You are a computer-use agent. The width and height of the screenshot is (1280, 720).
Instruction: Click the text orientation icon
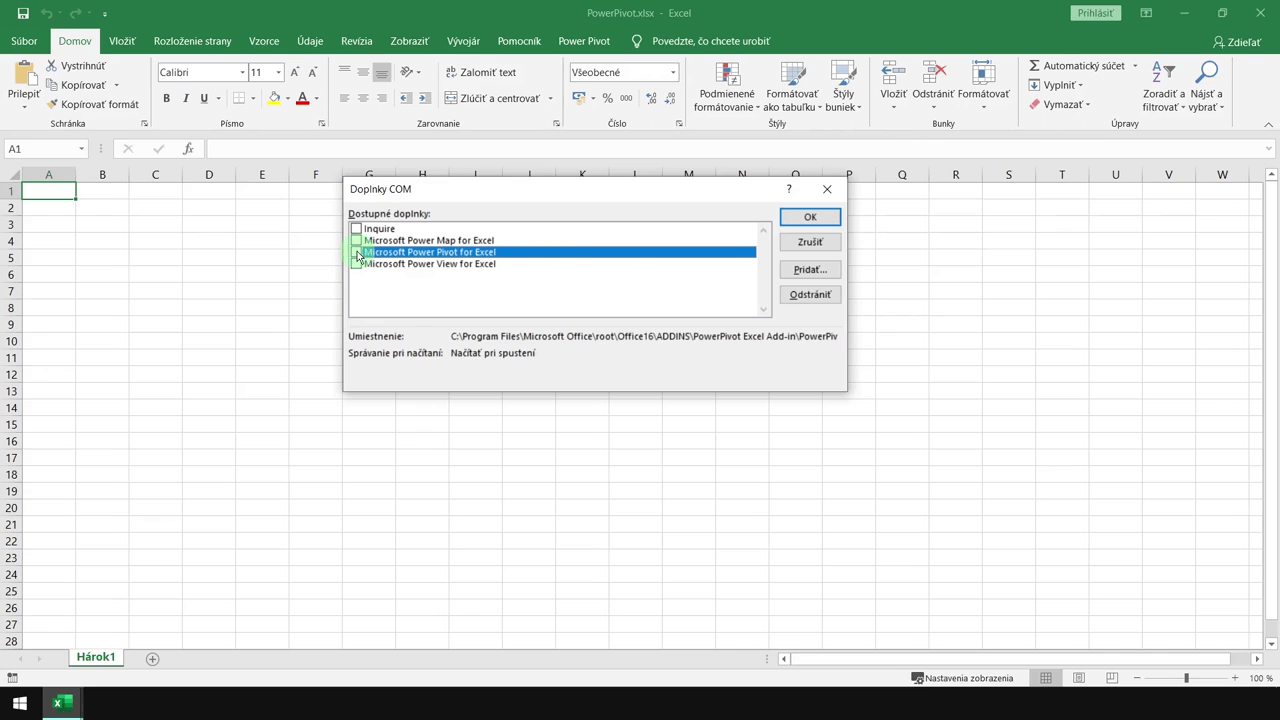tap(406, 72)
